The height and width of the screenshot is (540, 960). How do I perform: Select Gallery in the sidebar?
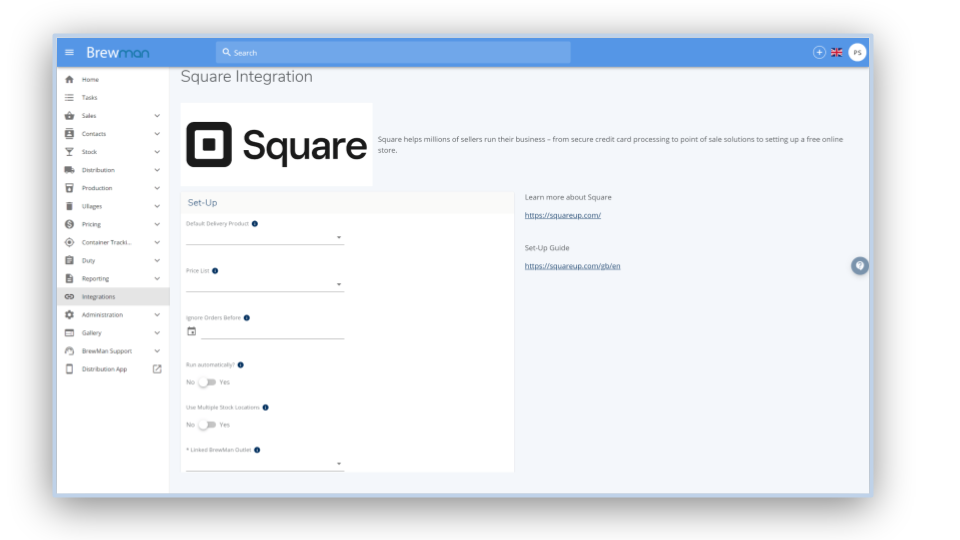click(113, 333)
